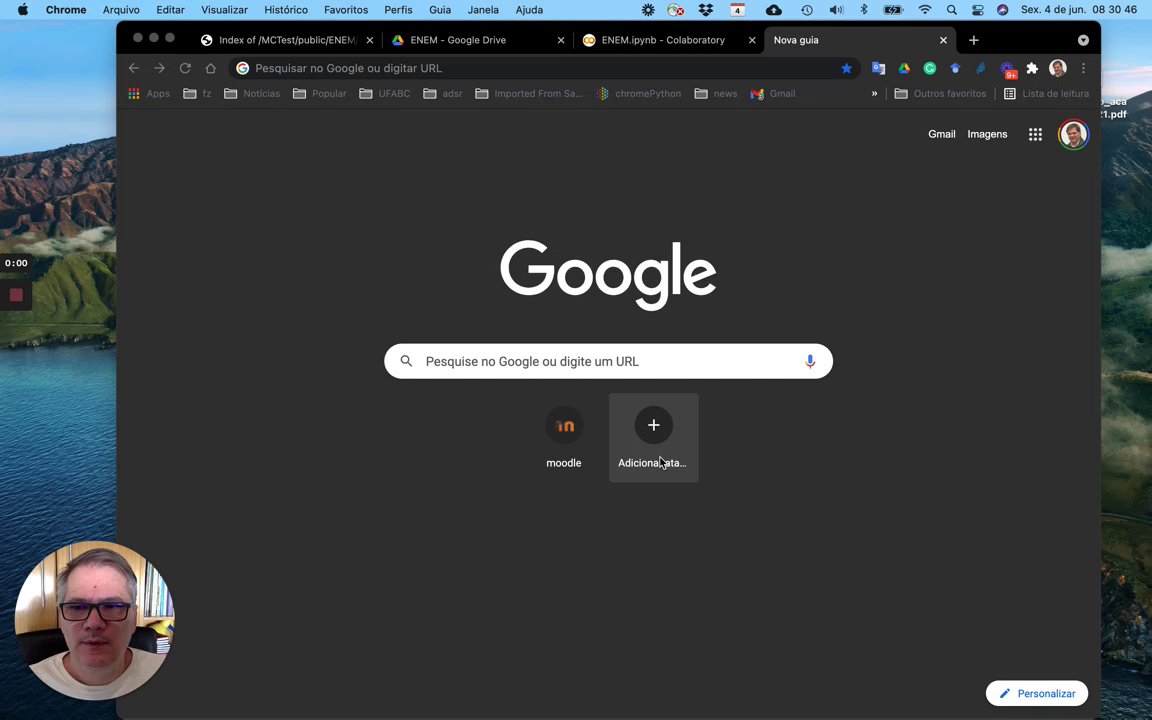This screenshot has height=720, width=1152.
Task: Open the chromePython bookmark
Action: (x=639, y=93)
